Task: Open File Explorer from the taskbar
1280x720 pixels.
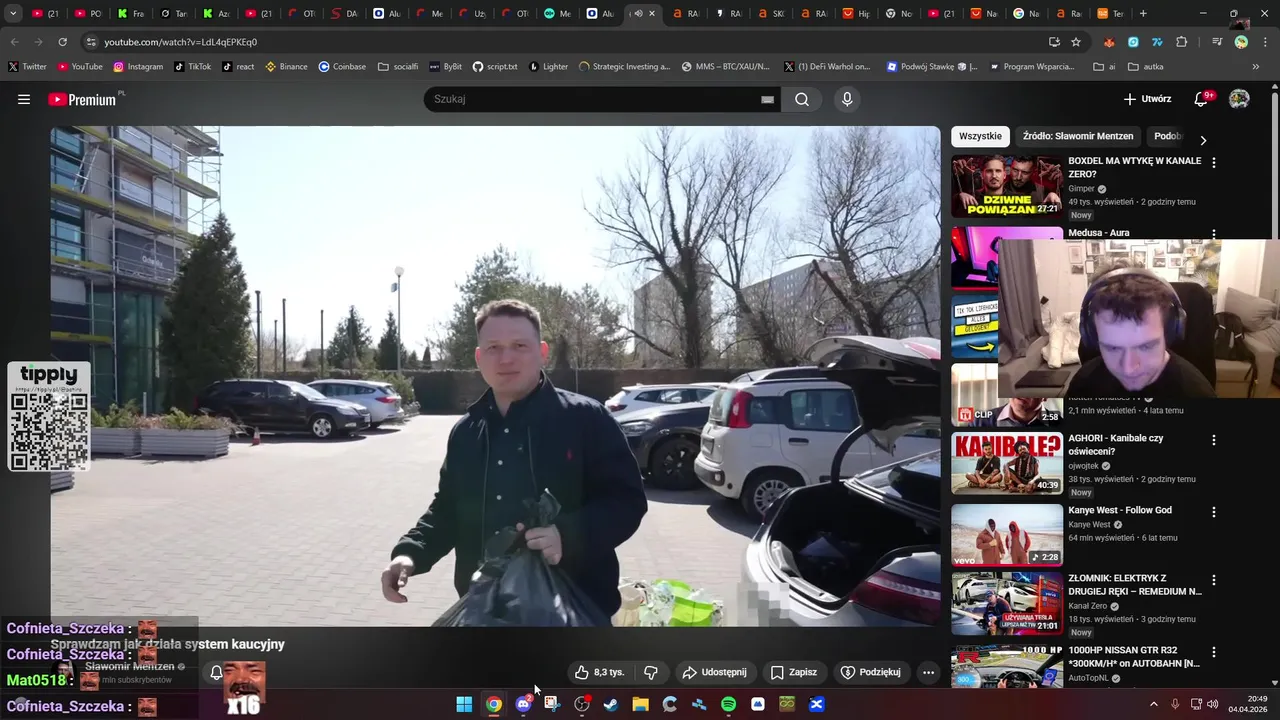Action: pyautogui.click(x=640, y=704)
